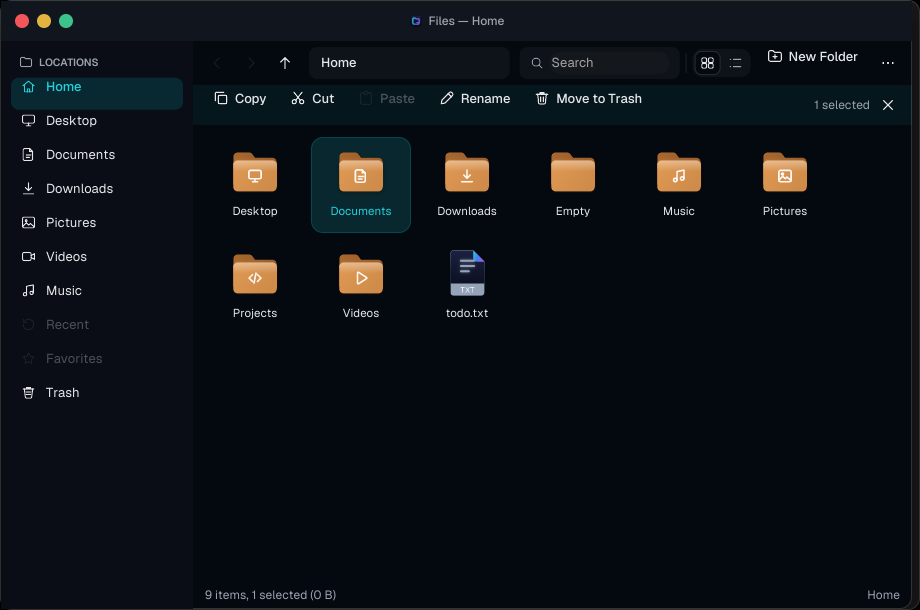920x610 pixels.
Task: Open Pictures in sidebar locations
Action: tap(97, 223)
